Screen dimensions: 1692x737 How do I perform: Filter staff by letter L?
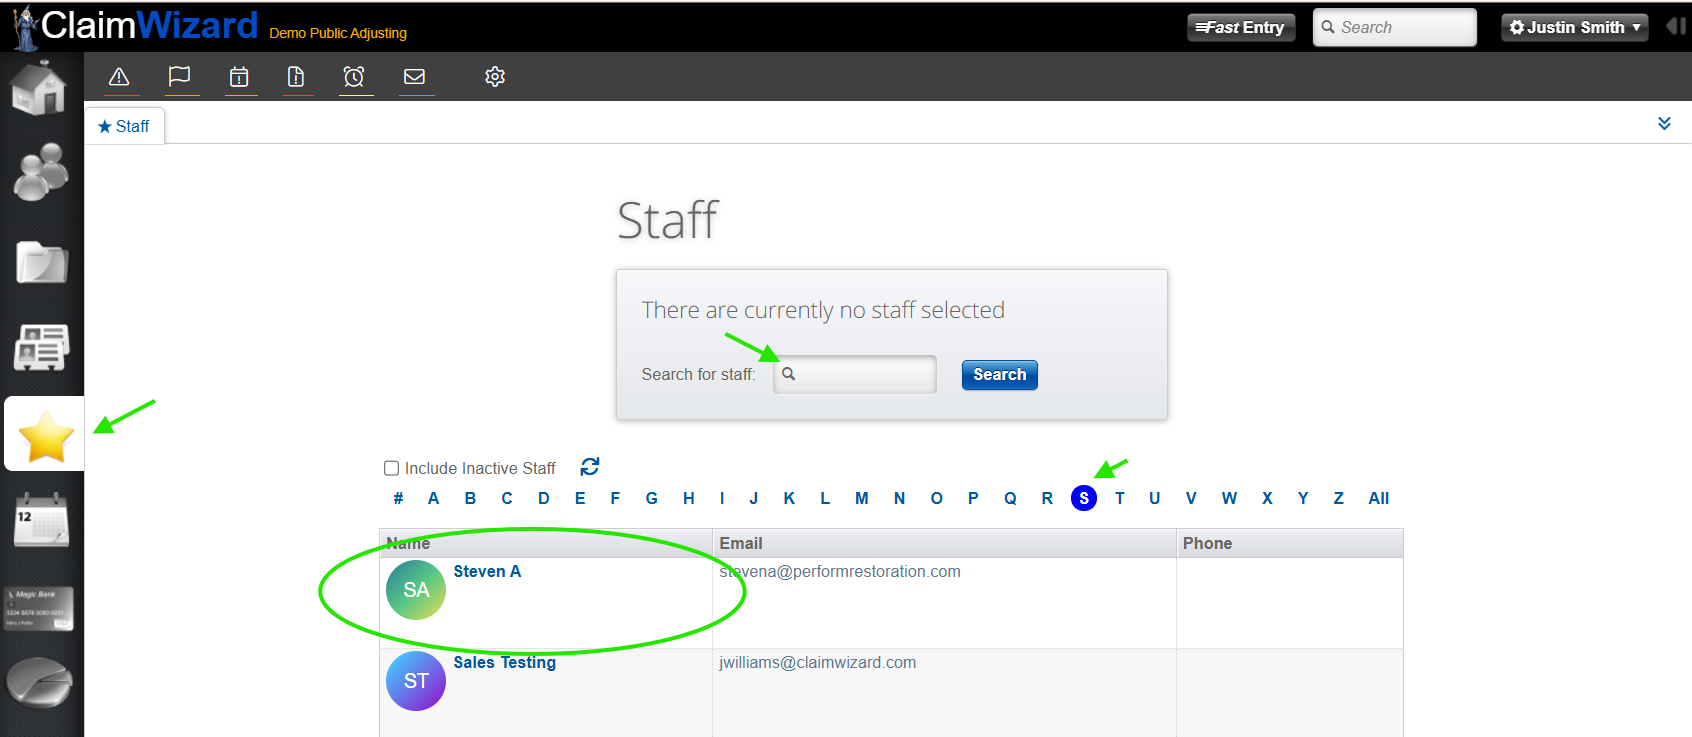point(825,498)
